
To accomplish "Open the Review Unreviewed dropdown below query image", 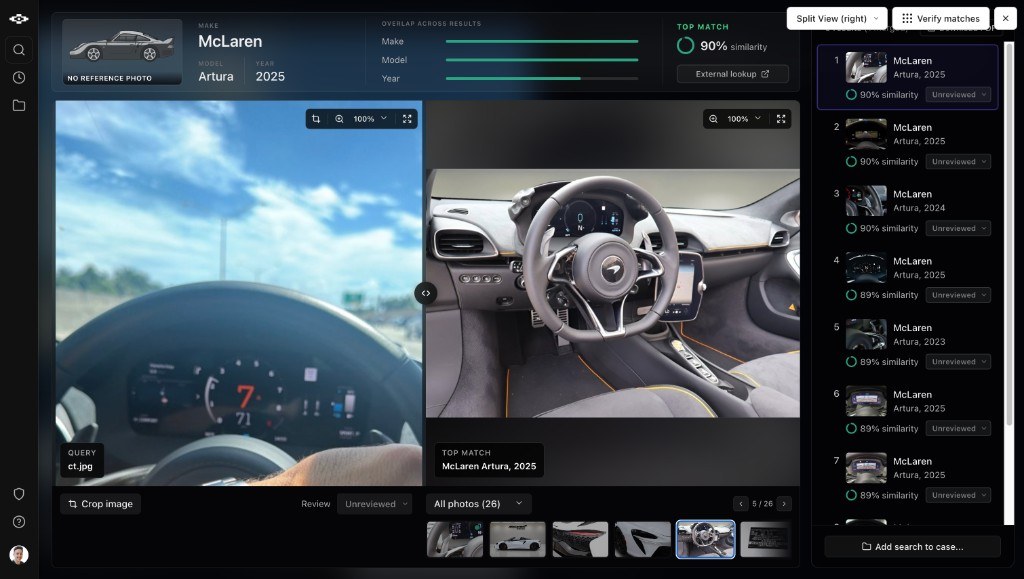I will pyautogui.click(x=375, y=504).
